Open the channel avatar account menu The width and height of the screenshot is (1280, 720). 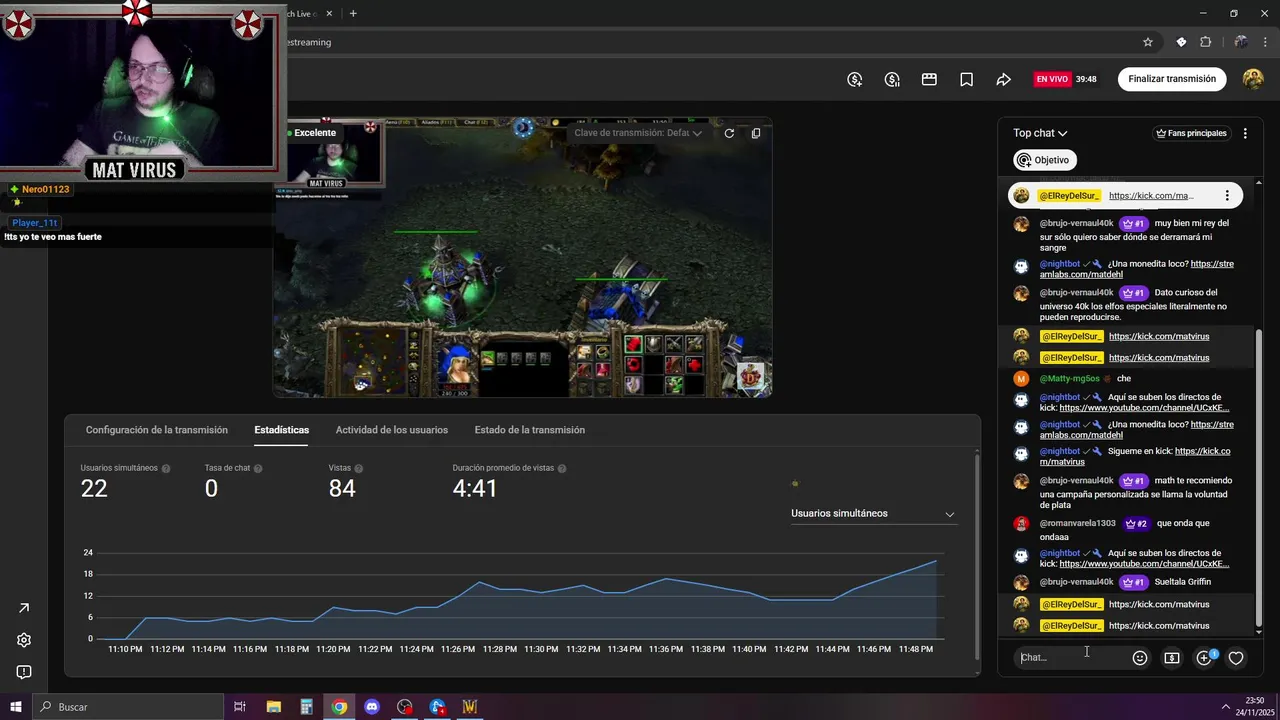point(1253,79)
